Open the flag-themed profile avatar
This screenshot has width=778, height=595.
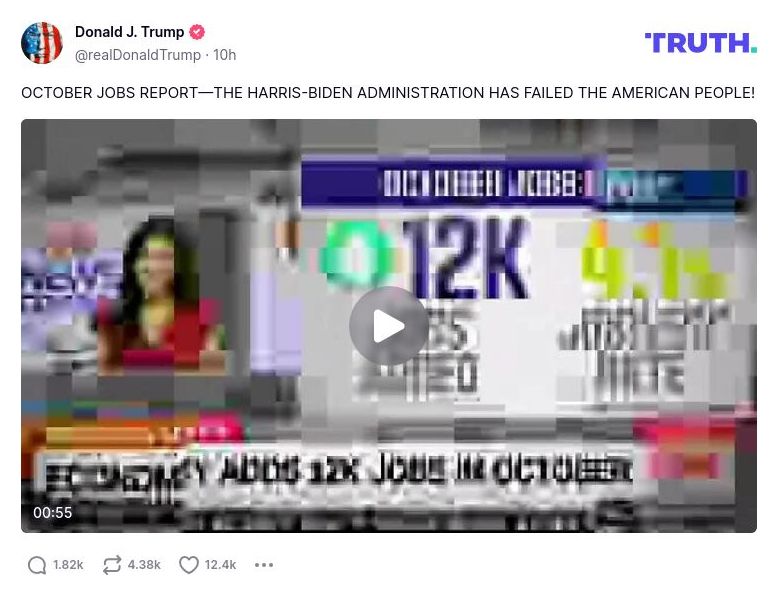[x=42, y=43]
